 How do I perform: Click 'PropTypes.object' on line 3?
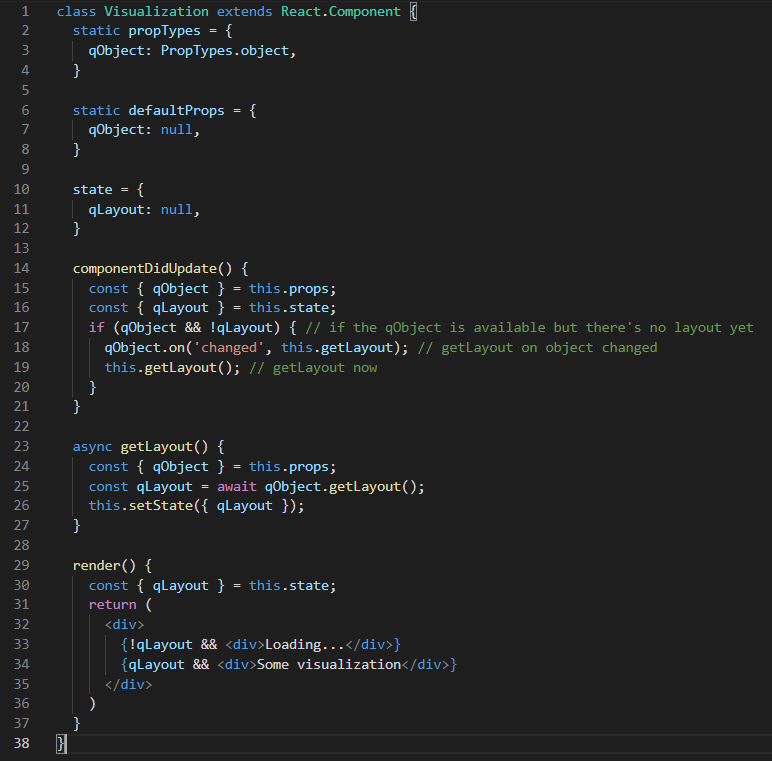225,51
